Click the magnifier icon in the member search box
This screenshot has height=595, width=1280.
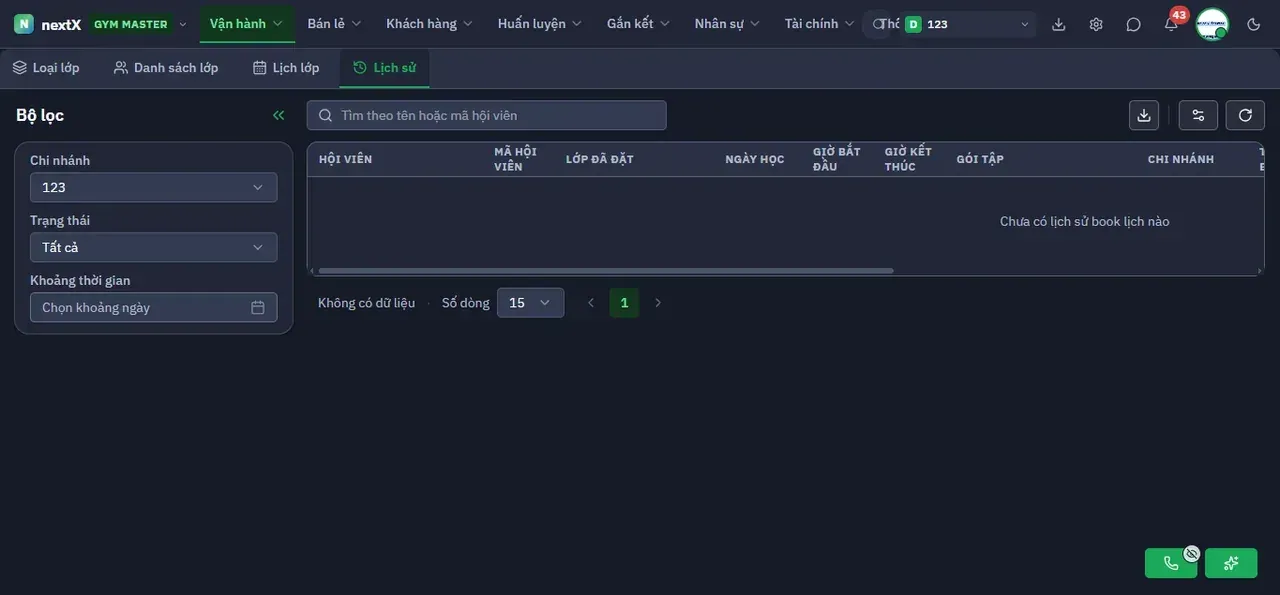point(325,115)
